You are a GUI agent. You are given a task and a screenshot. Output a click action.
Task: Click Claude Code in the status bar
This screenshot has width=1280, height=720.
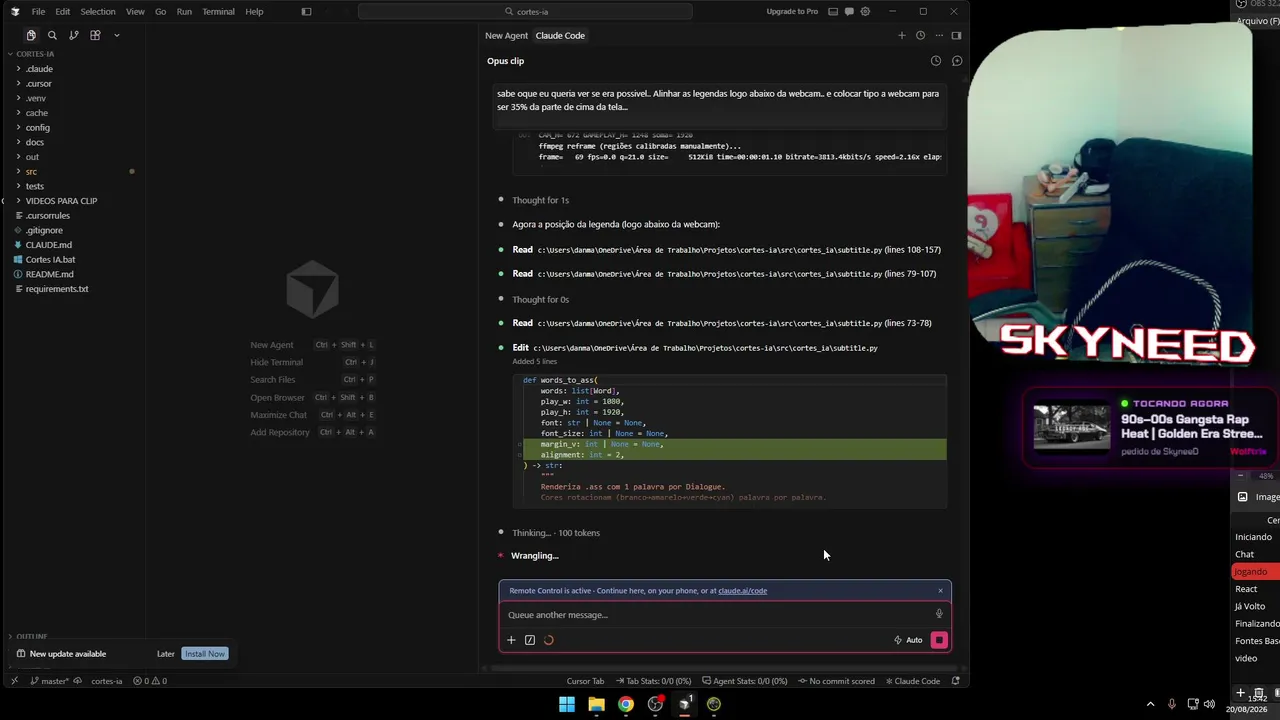[x=913, y=681]
